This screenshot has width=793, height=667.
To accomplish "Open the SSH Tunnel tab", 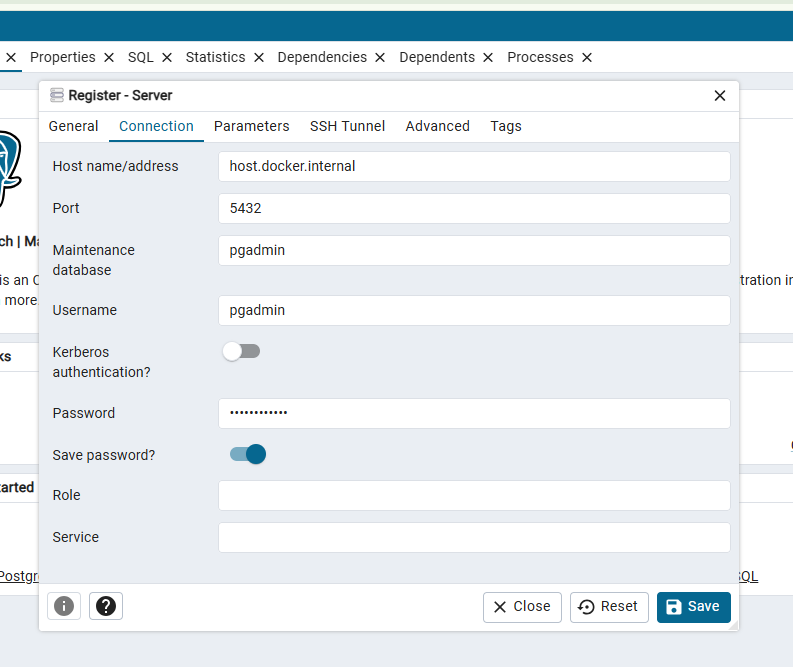I will 347,126.
